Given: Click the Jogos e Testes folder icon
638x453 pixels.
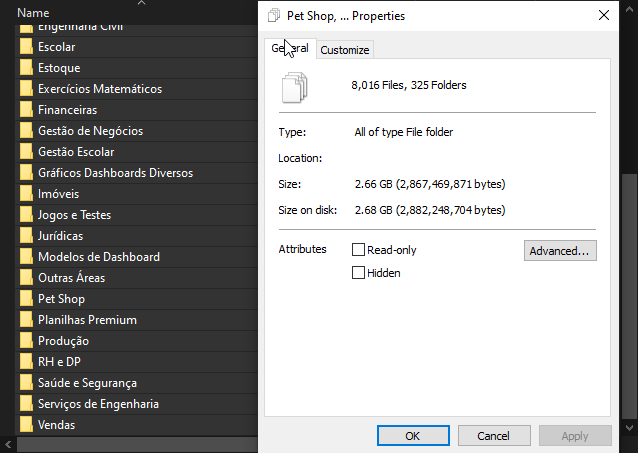Looking at the screenshot, I should click(x=26, y=215).
